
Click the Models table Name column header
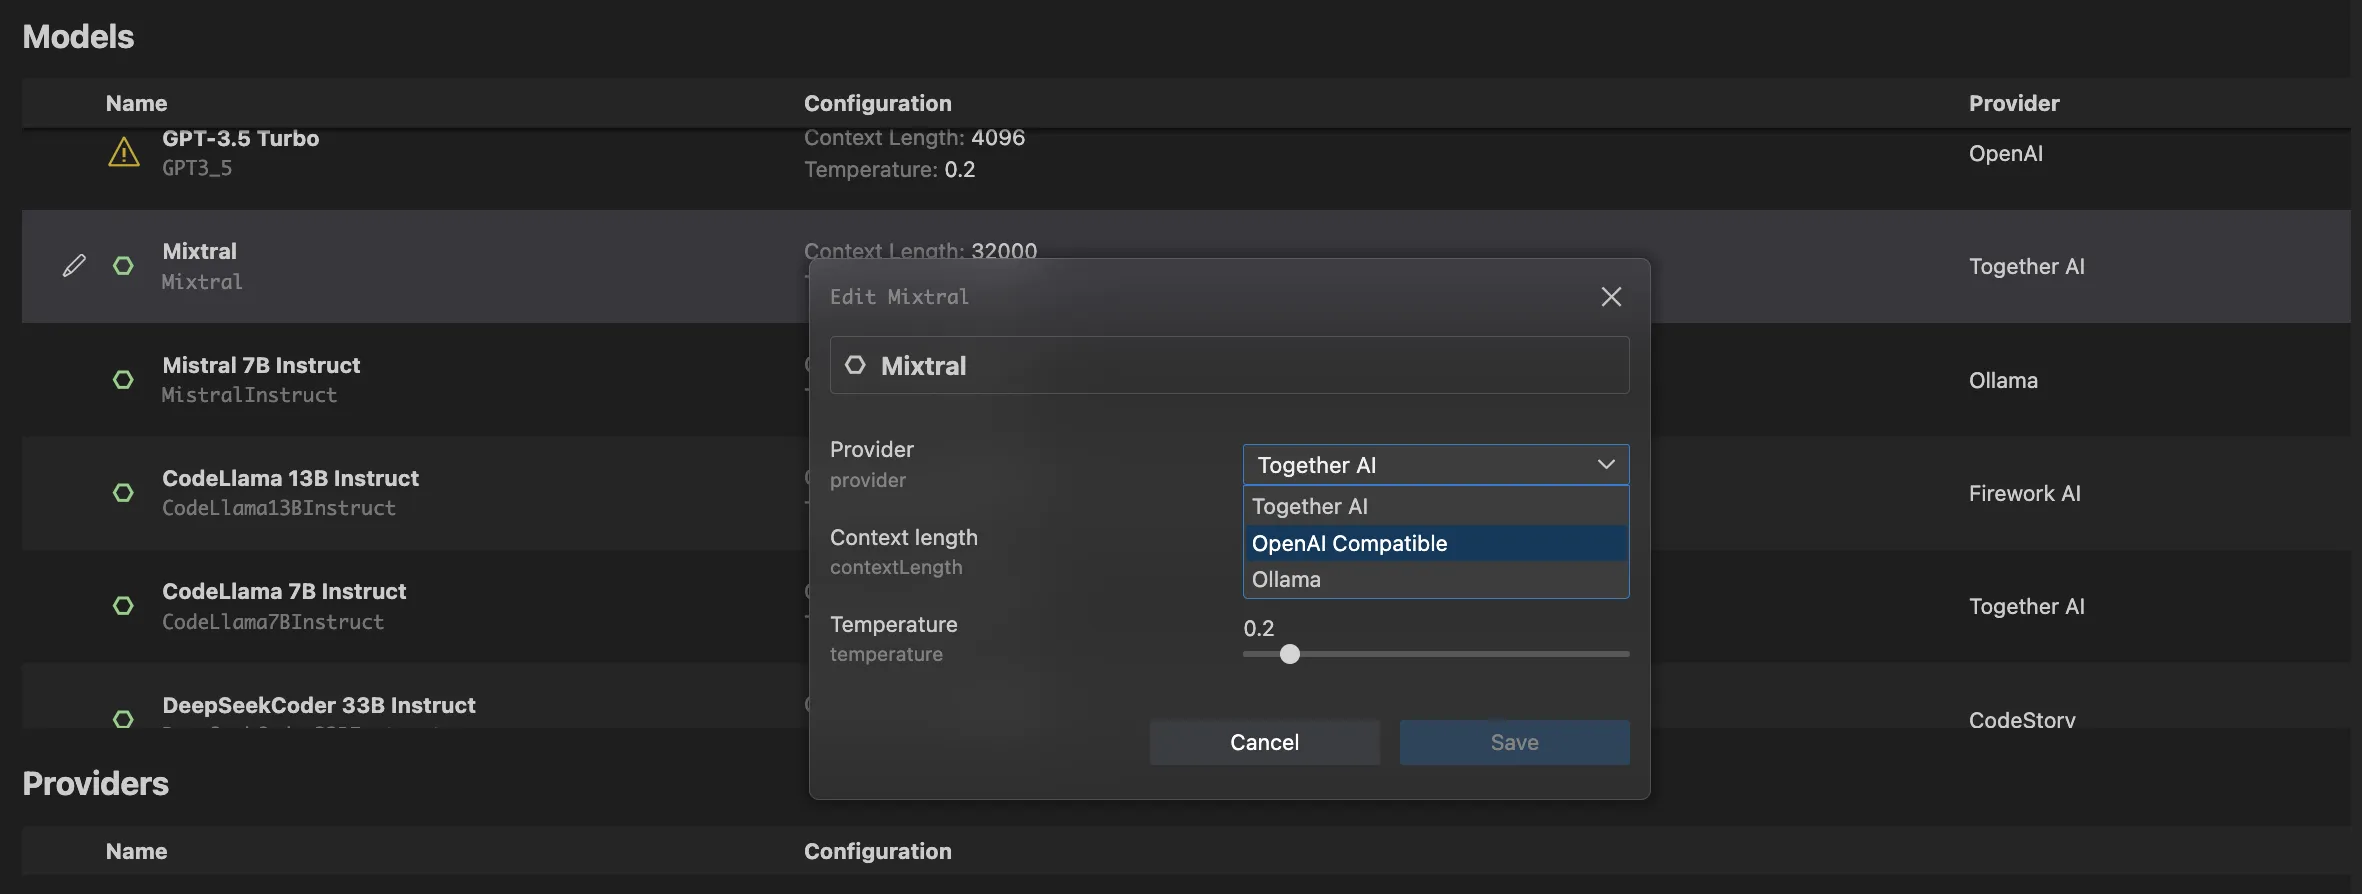click(x=137, y=103)
